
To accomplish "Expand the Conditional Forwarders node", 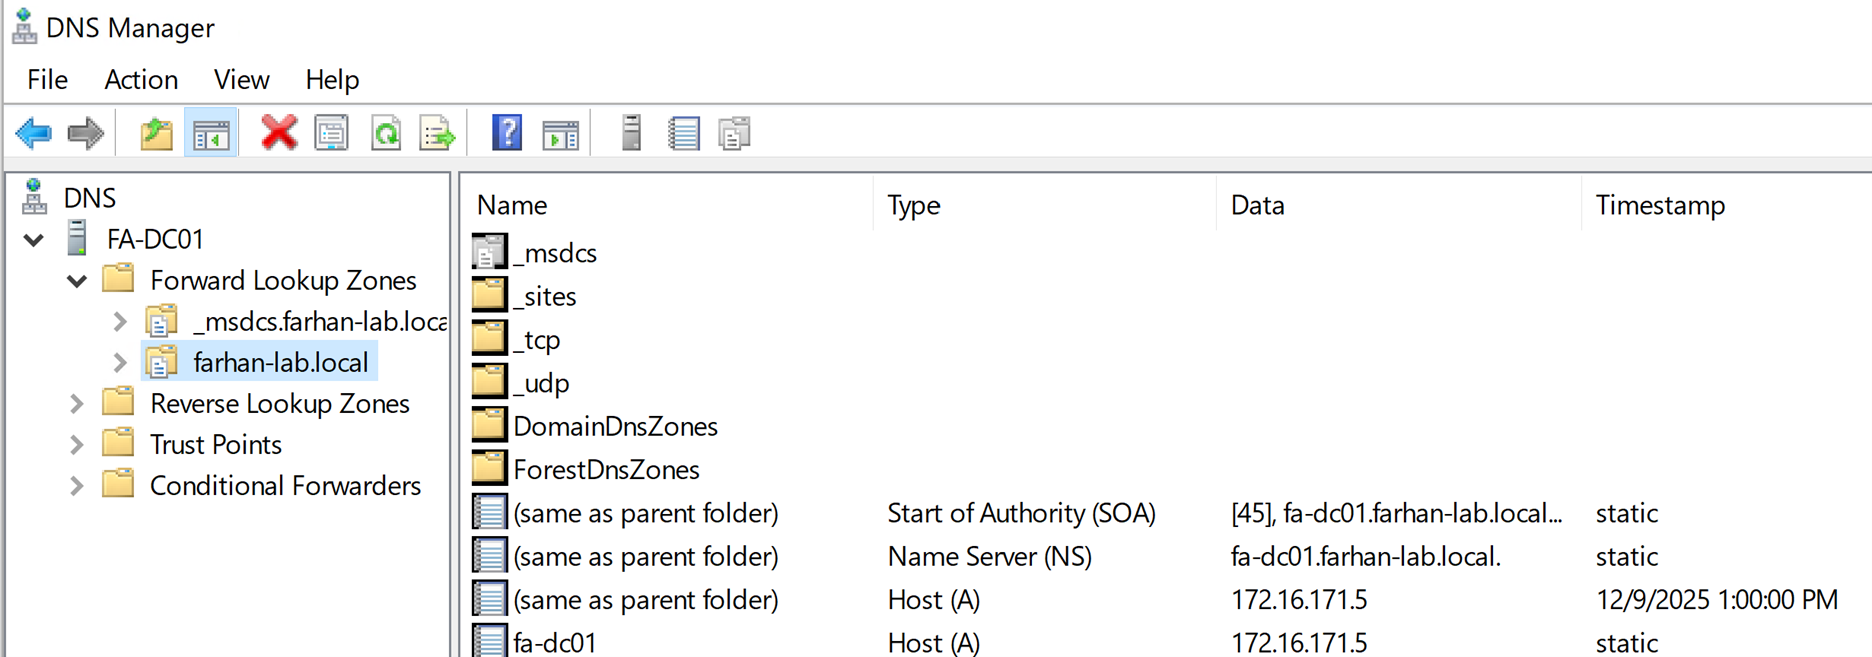I will (x=77, y=486).
